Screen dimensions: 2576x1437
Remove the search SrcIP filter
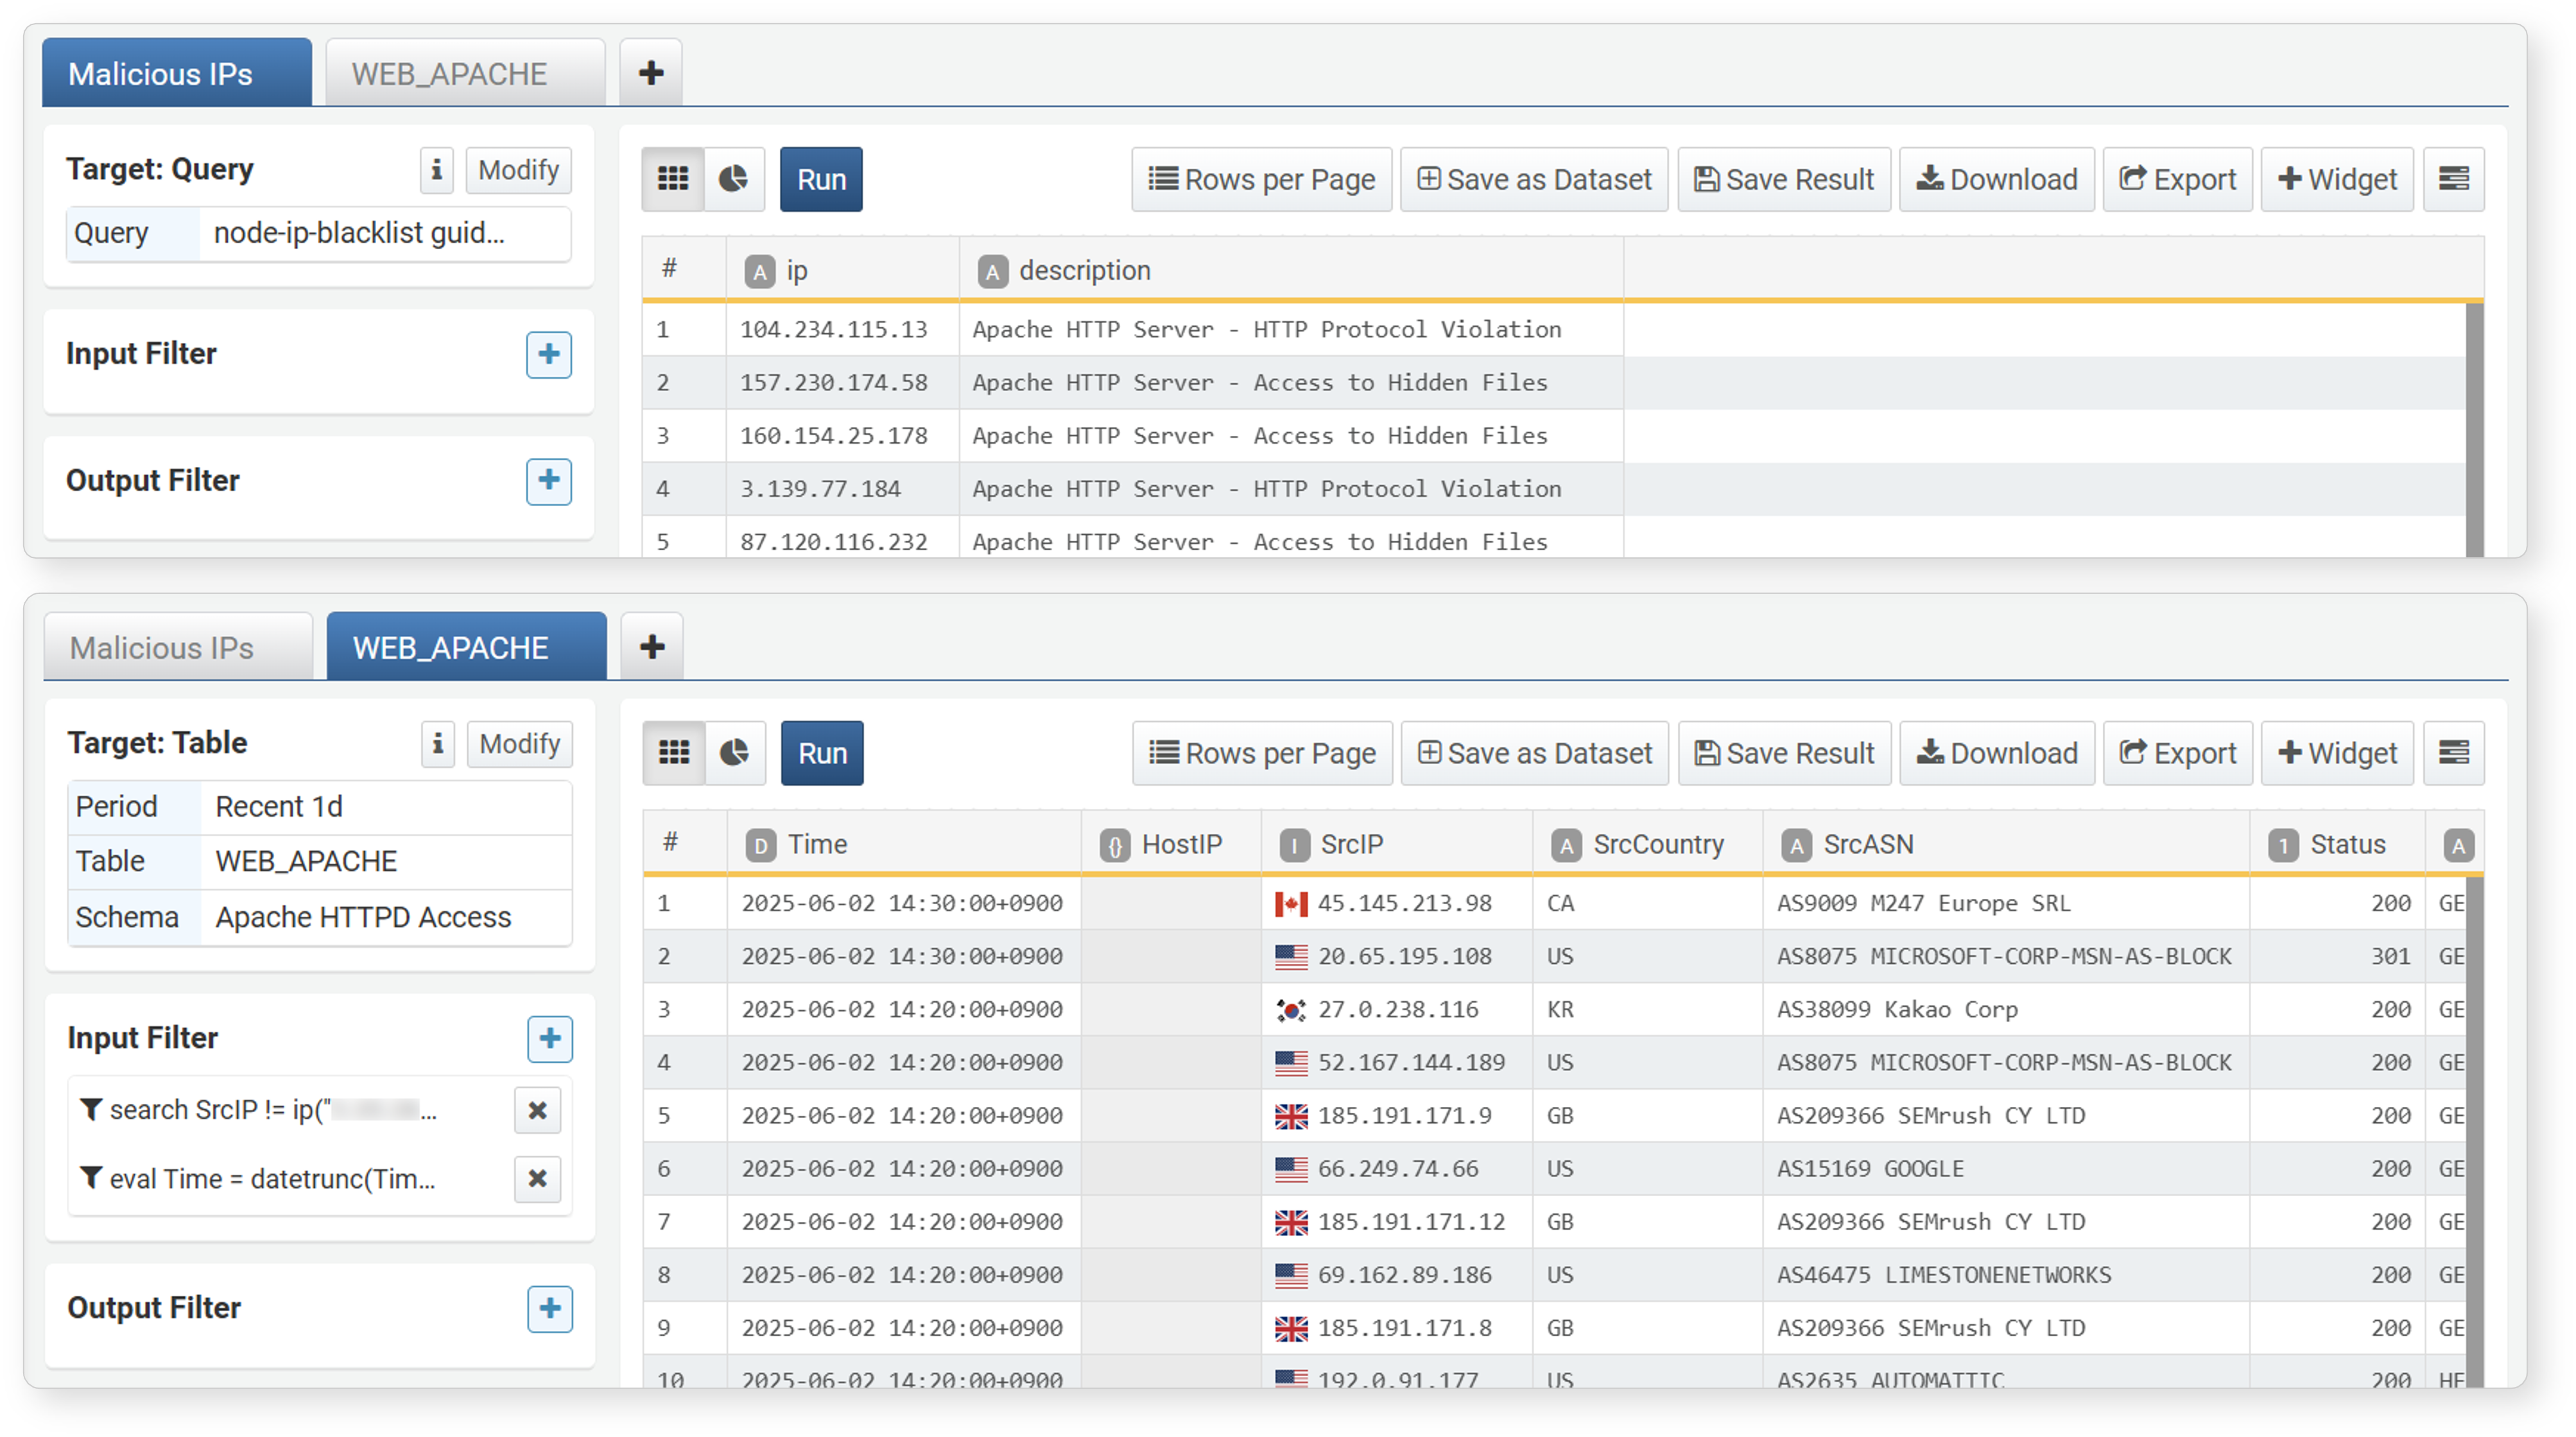point(538,1111)
